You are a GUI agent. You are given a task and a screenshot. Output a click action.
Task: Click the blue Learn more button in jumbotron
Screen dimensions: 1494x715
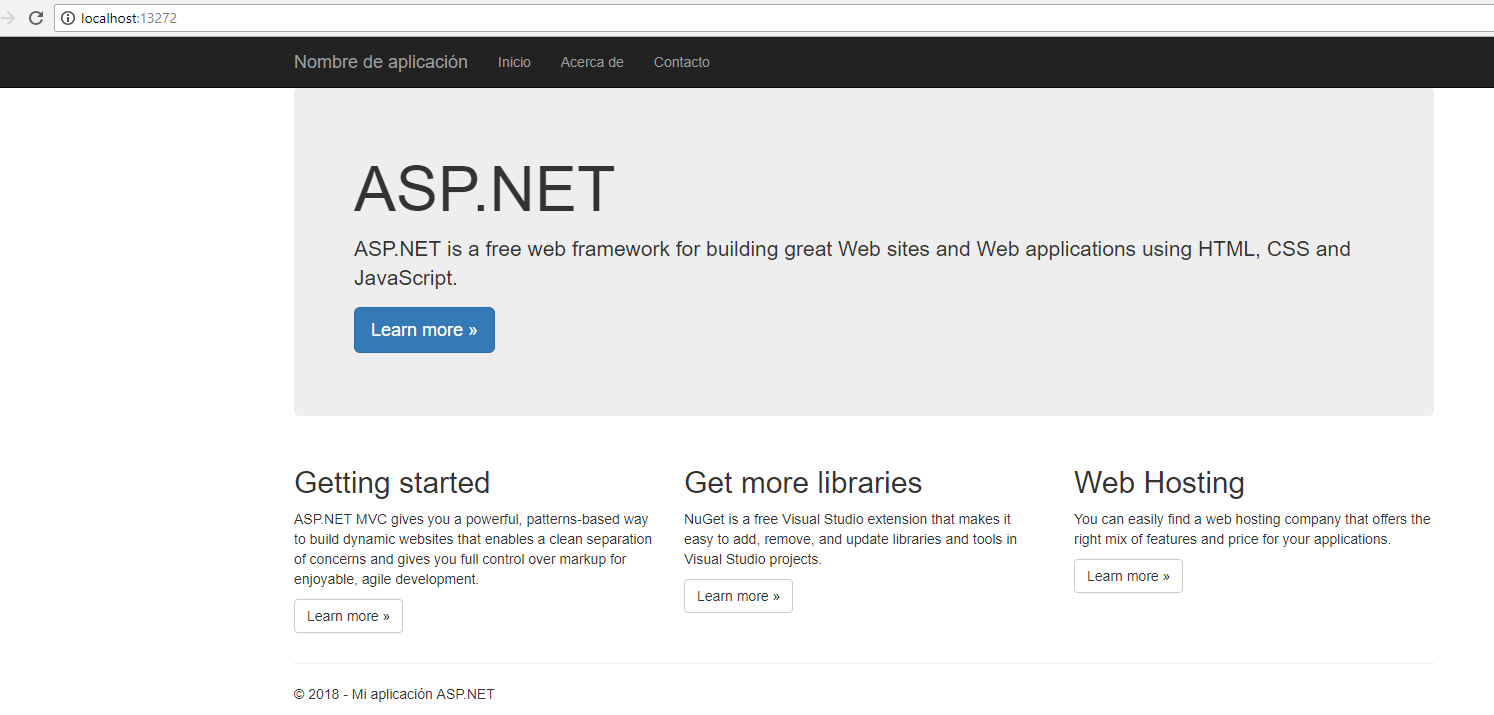[x=424, y=329]
